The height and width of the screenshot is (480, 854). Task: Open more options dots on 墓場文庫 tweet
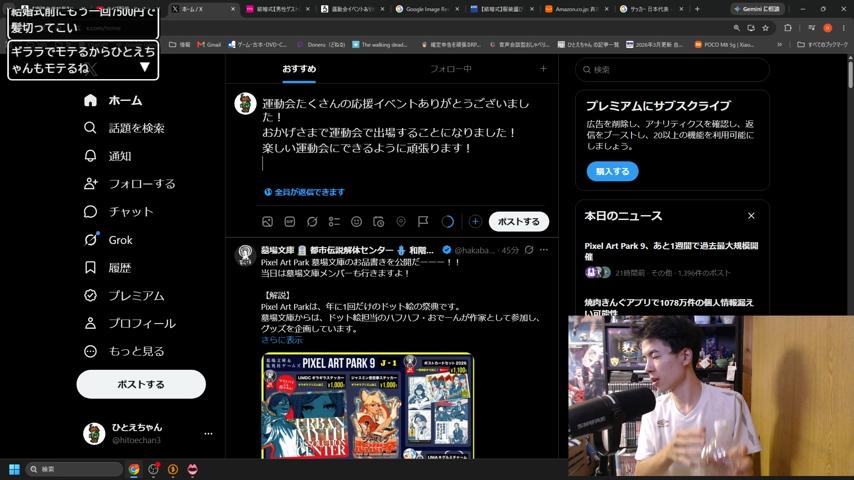tap(544, 250)
